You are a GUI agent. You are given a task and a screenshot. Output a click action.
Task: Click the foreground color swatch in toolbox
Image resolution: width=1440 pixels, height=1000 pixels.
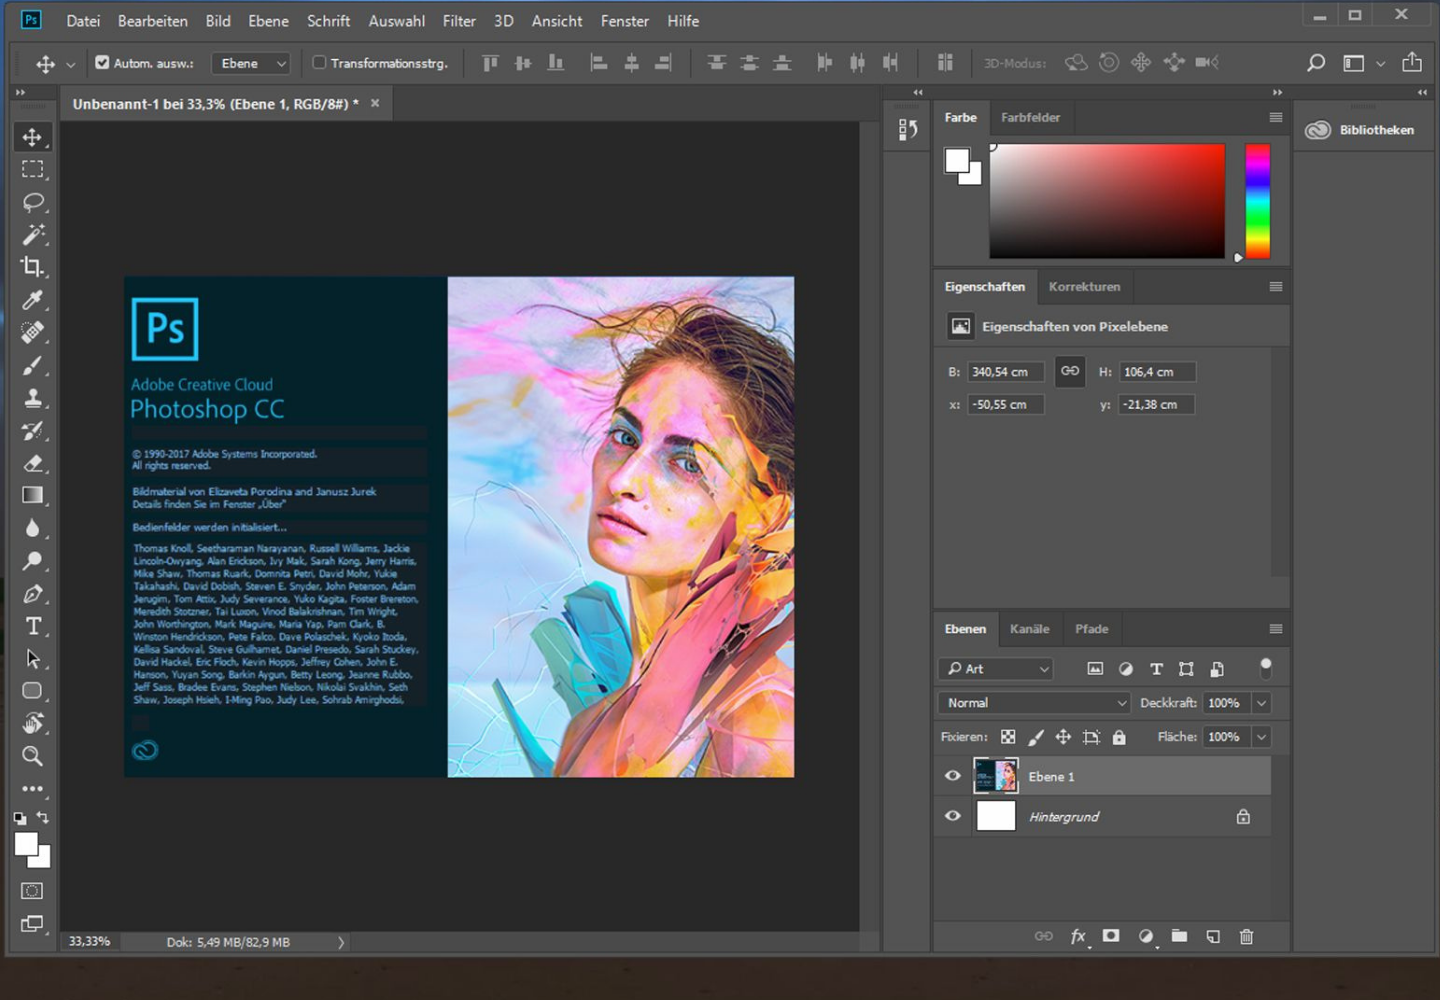point(25,845)
